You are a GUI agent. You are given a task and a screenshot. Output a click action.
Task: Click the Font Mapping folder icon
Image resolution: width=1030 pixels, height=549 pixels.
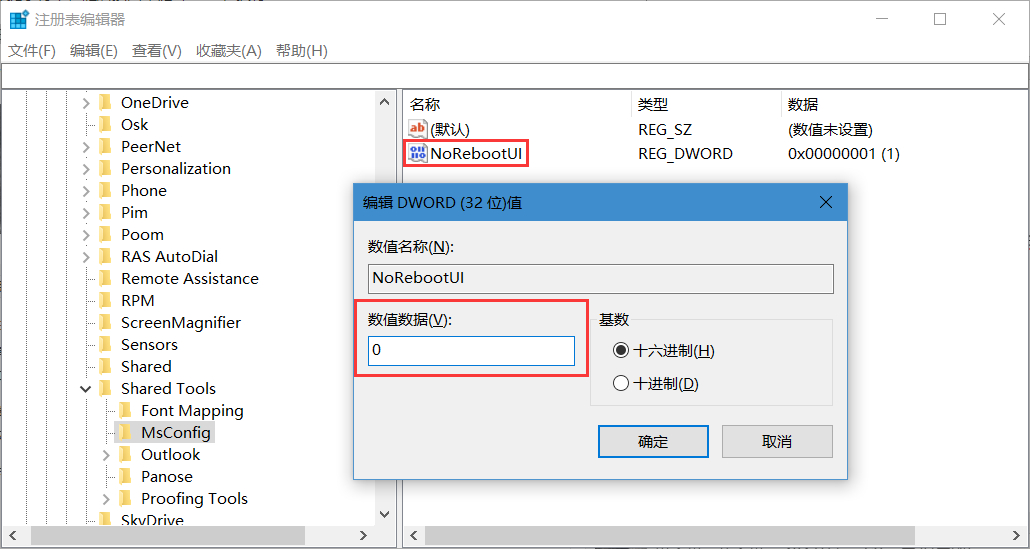tap(125, 410)
